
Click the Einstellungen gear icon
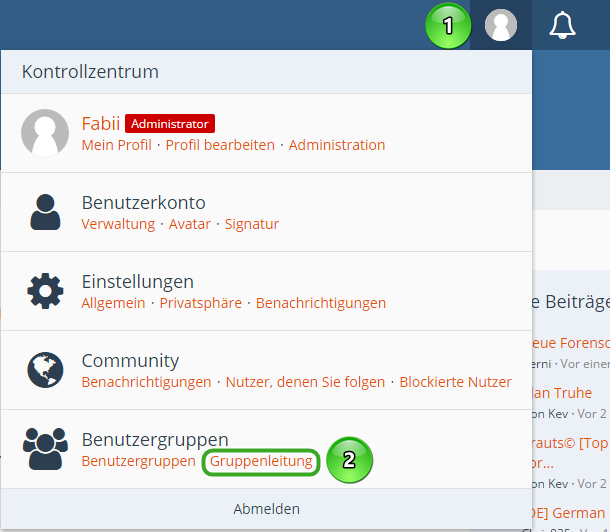[45, 291]
